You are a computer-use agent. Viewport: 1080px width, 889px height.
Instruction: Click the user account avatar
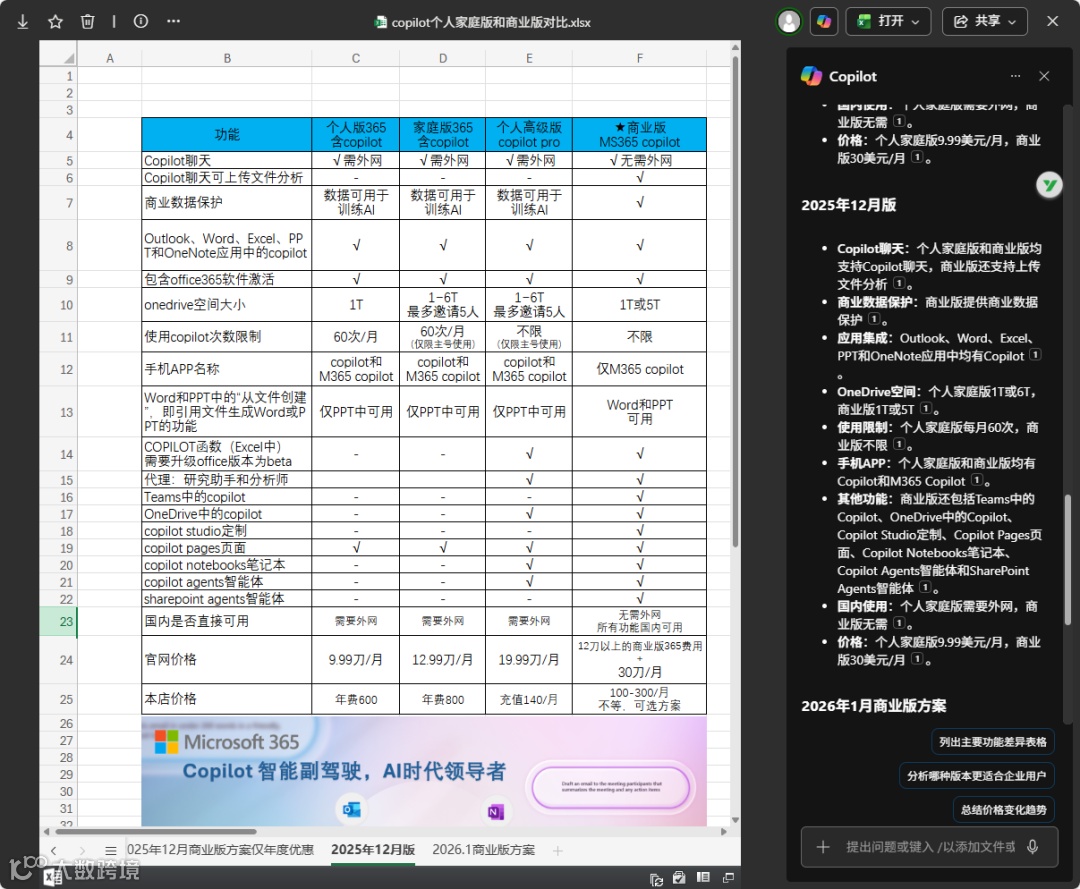point(789,21)
